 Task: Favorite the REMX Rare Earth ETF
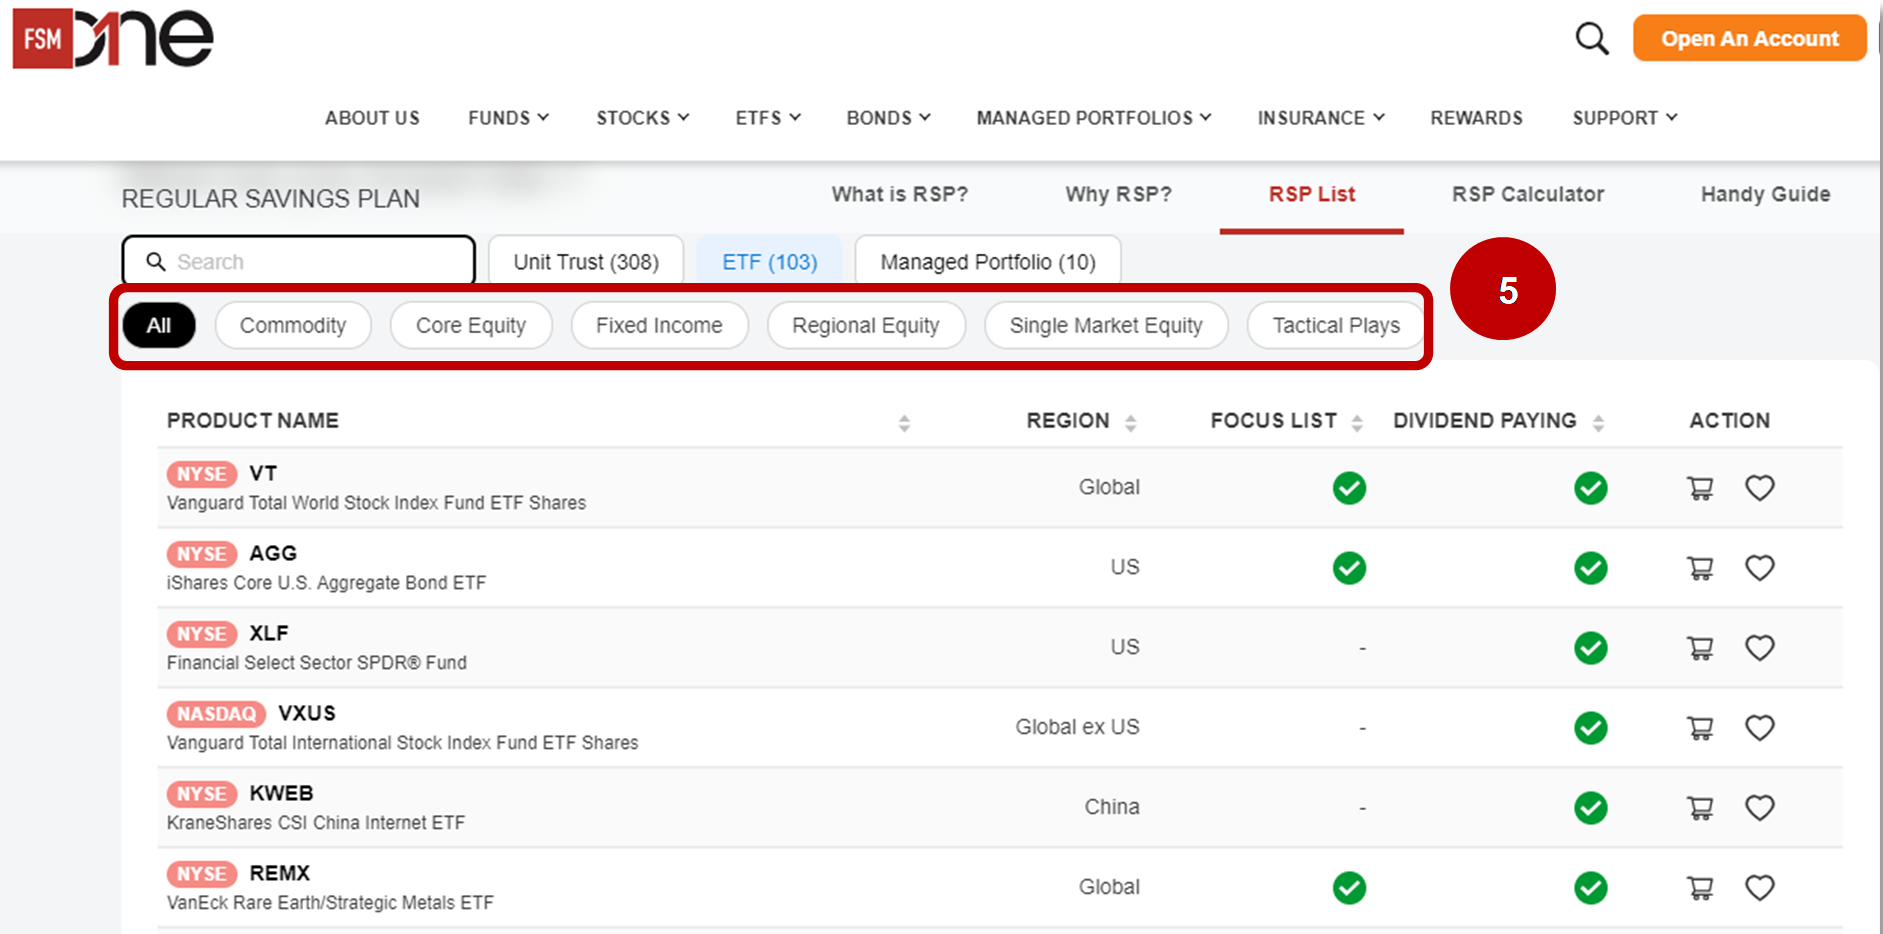tap(1760, 887)
